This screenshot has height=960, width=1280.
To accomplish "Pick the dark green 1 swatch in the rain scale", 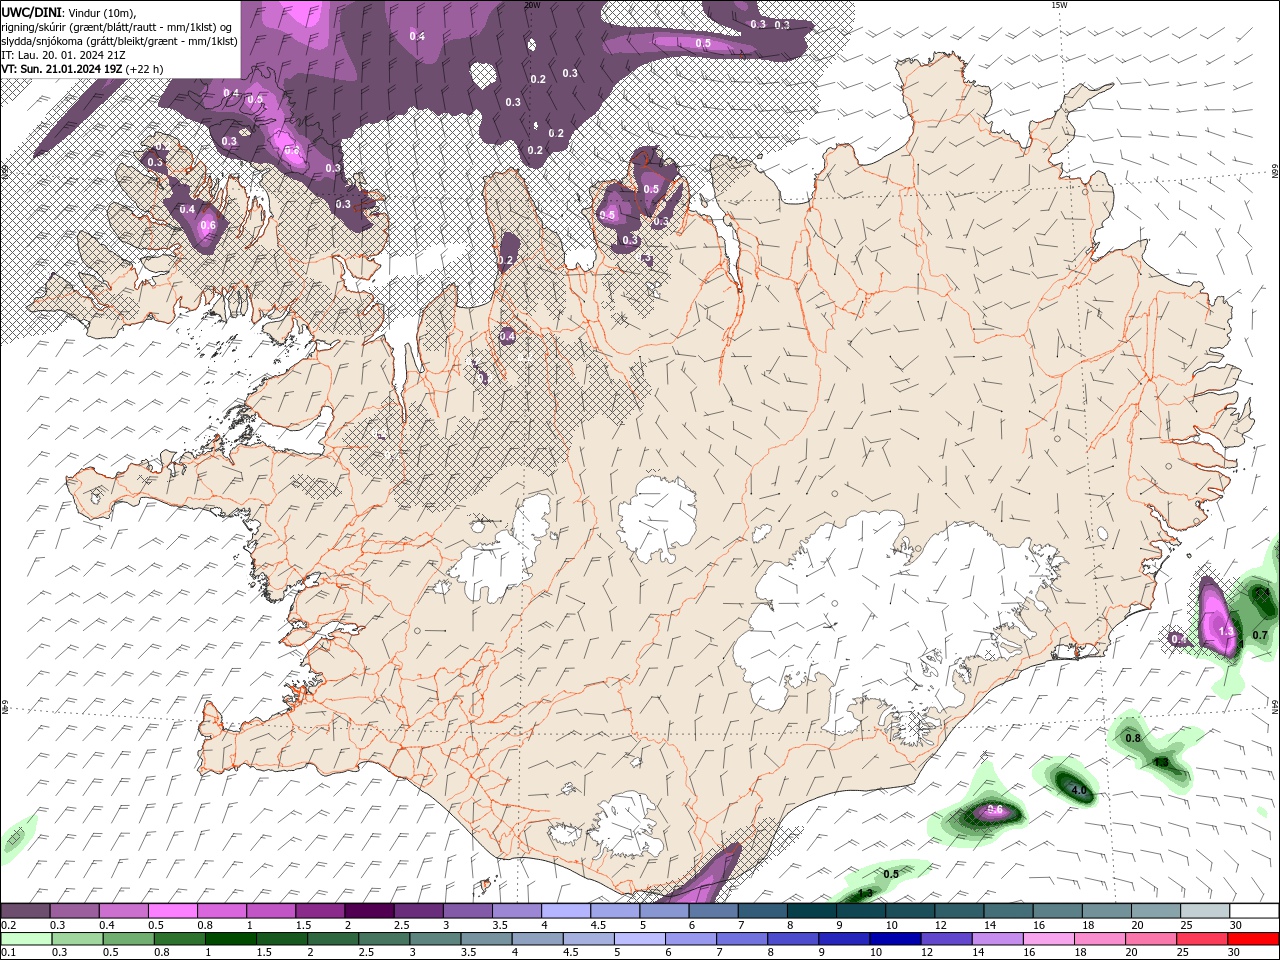I will click(x=230, y=939).
